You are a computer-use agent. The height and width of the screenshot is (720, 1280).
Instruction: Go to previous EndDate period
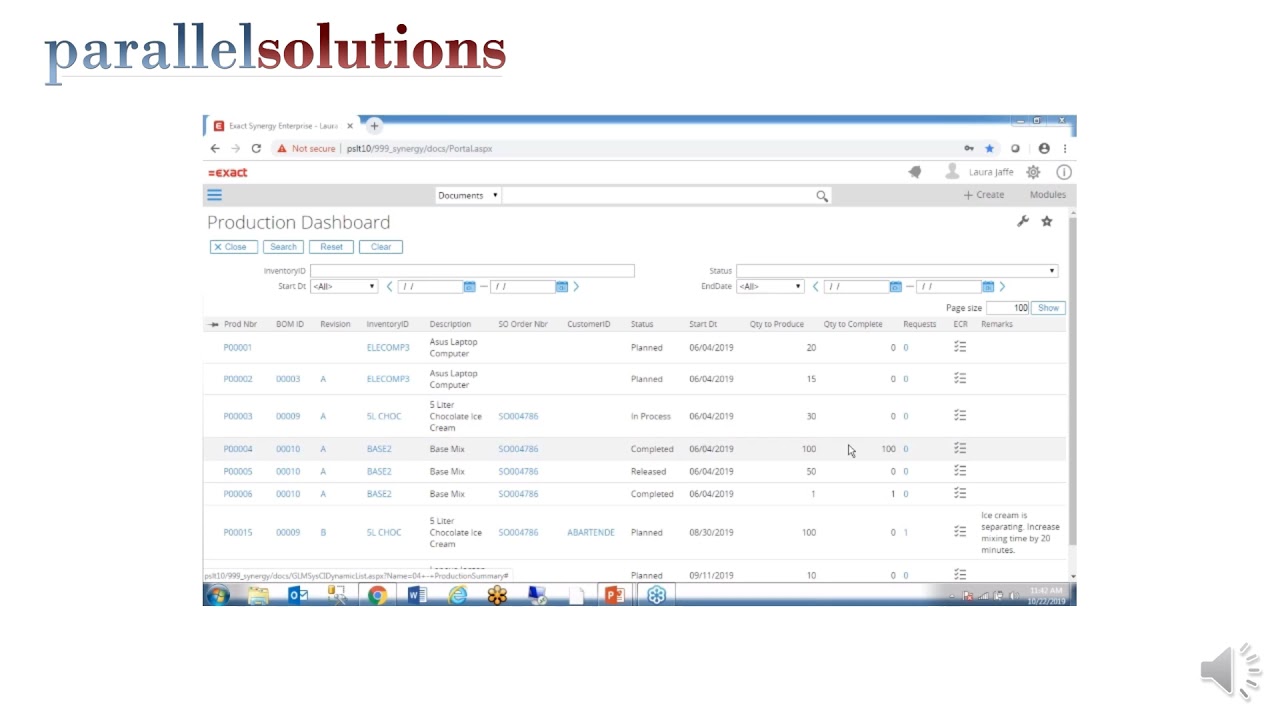tap(815, 287)
